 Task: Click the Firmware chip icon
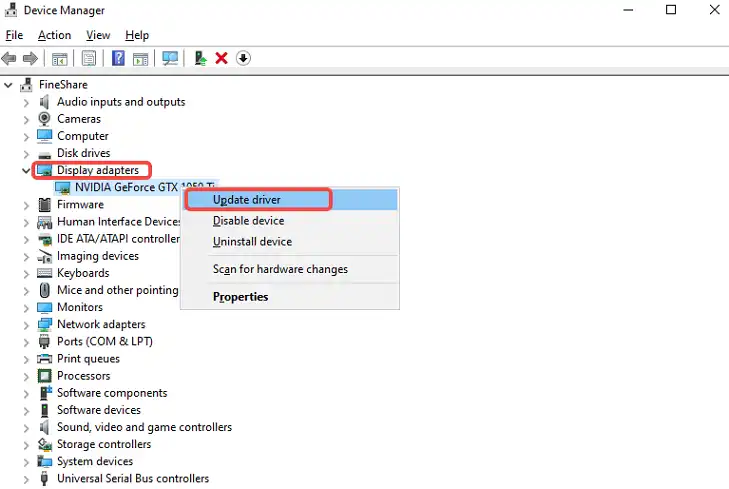point(45,205)
